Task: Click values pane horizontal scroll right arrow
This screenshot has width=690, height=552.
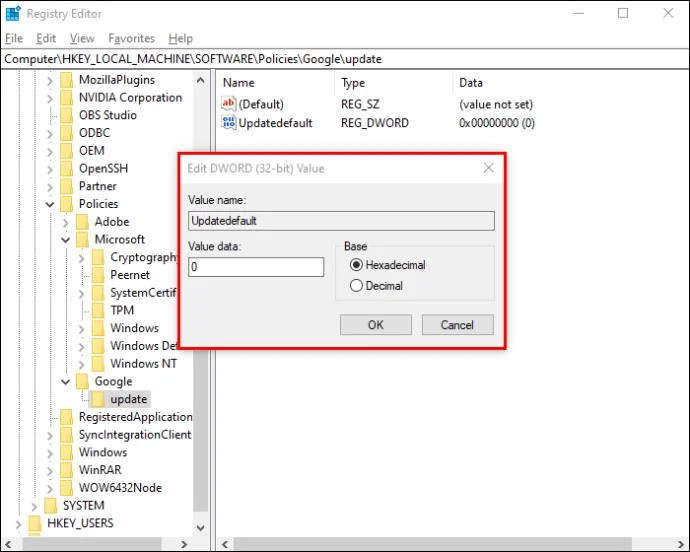Action: pos(680,545)
